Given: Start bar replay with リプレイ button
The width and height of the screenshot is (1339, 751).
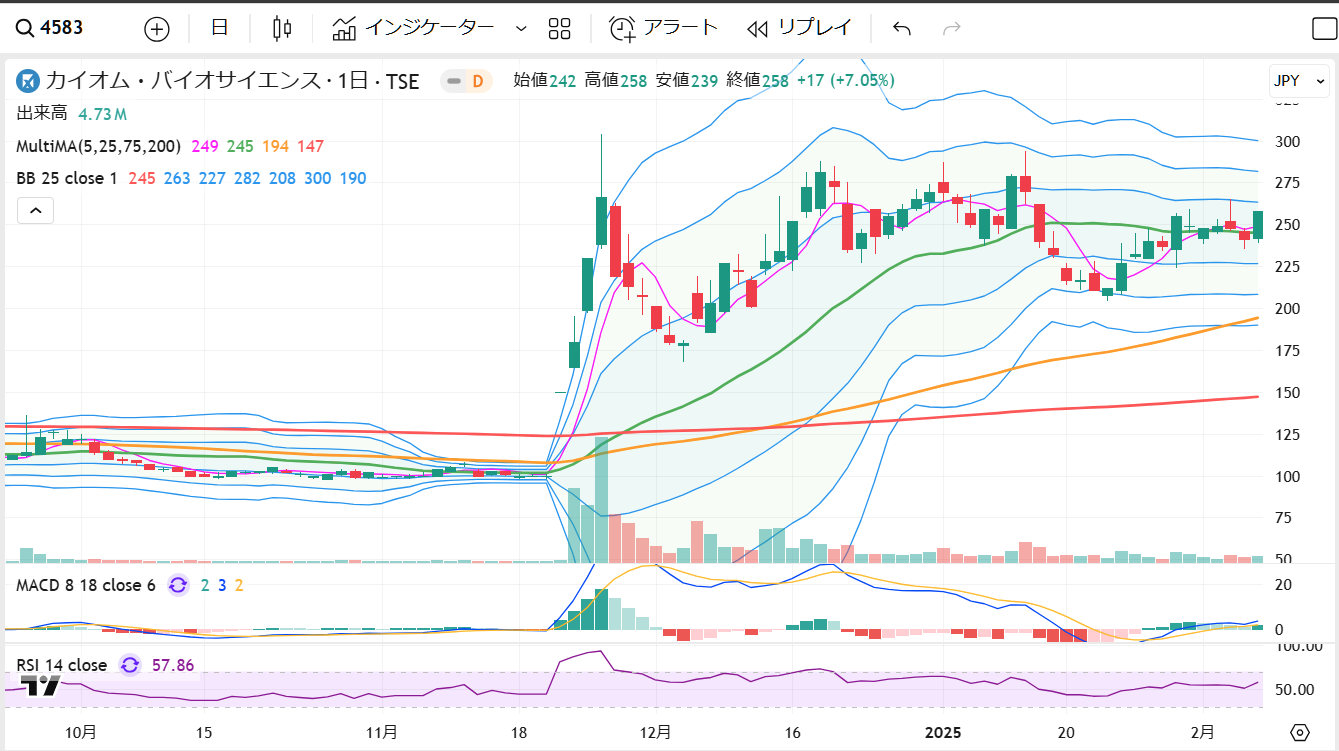Looking at the screenshot, I should point(799,28).
